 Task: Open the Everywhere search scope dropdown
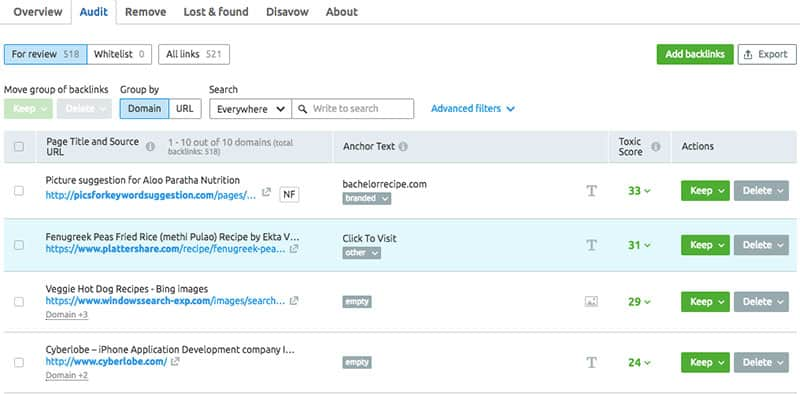click(251, 109)
